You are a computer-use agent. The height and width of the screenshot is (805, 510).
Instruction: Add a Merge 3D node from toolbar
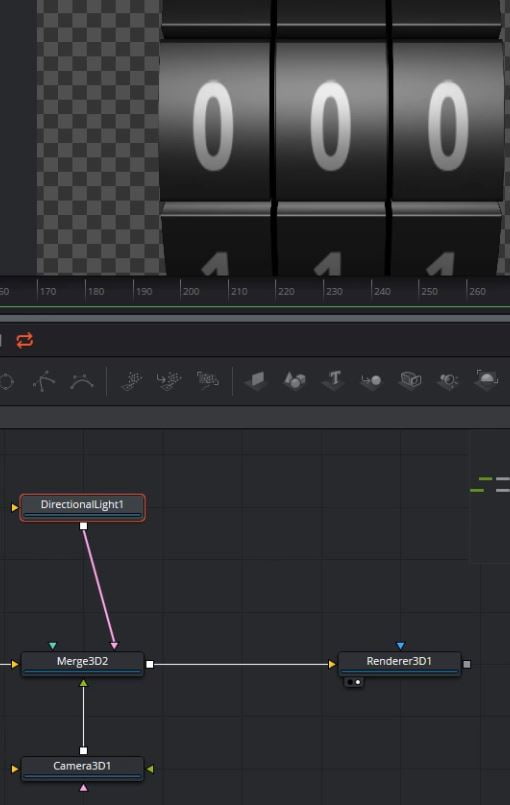coord(371,380)
